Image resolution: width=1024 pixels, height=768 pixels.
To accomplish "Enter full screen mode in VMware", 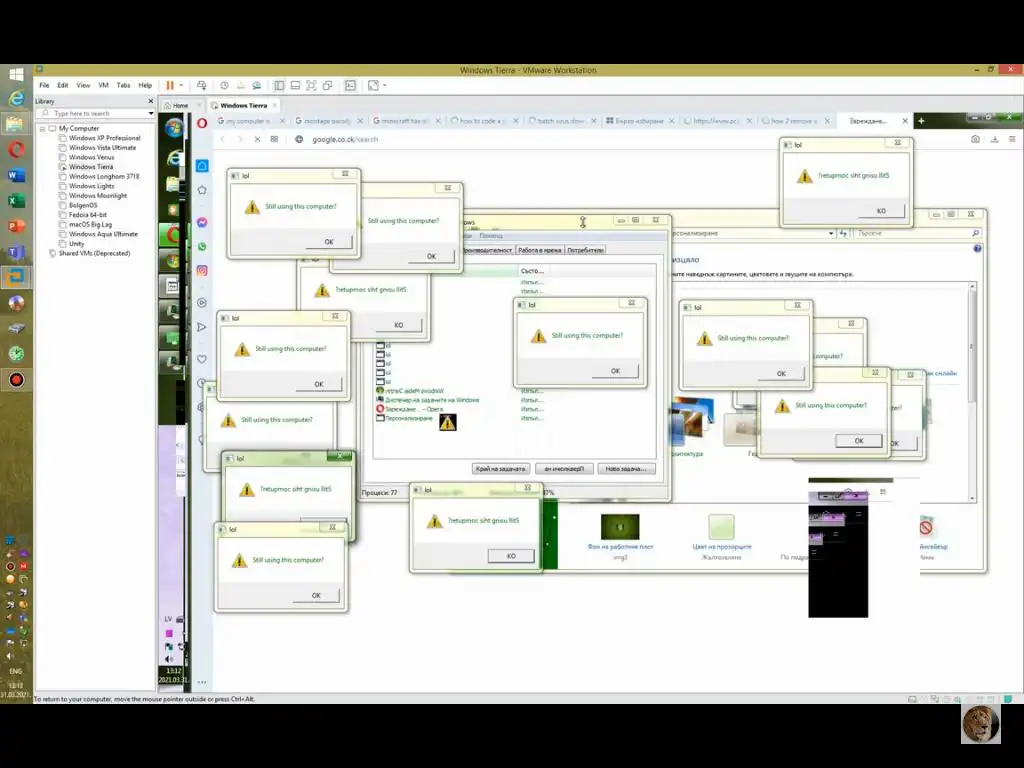I will [x=312, y=85].
